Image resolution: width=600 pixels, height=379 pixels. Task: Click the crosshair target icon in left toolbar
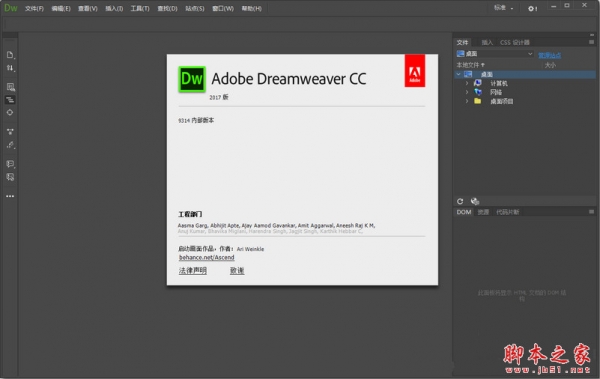[10, 113]
